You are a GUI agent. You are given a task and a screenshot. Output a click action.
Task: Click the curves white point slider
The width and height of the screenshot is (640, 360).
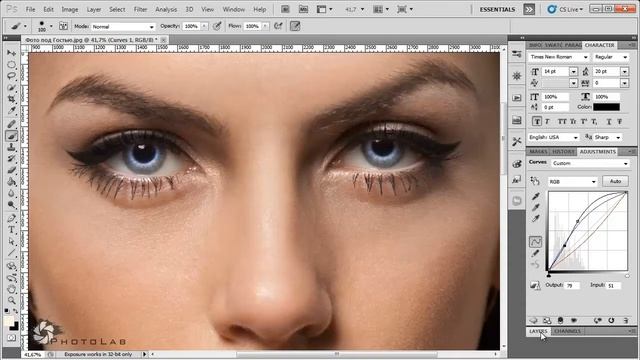click(x=627, y=276)
